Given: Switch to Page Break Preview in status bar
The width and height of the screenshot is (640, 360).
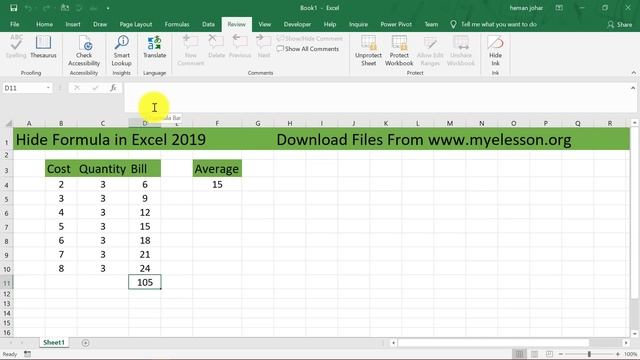Looking at the screenshot, I should click(x=549, y=354).
